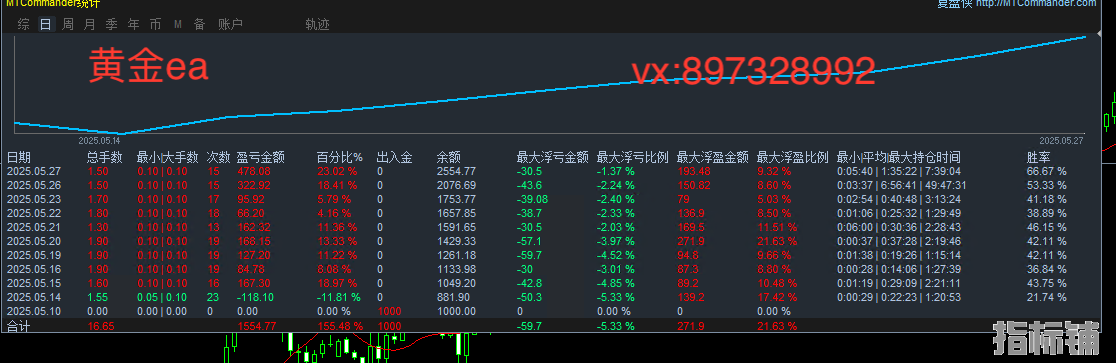The width and height of the screenshot is (1116, 363).
Task: Click the 2025.05.14 chart date label
Action: [100, 141]
